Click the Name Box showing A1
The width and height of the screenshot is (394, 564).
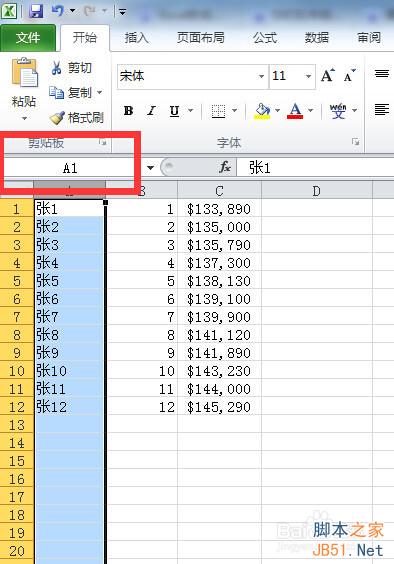[70, 168]
